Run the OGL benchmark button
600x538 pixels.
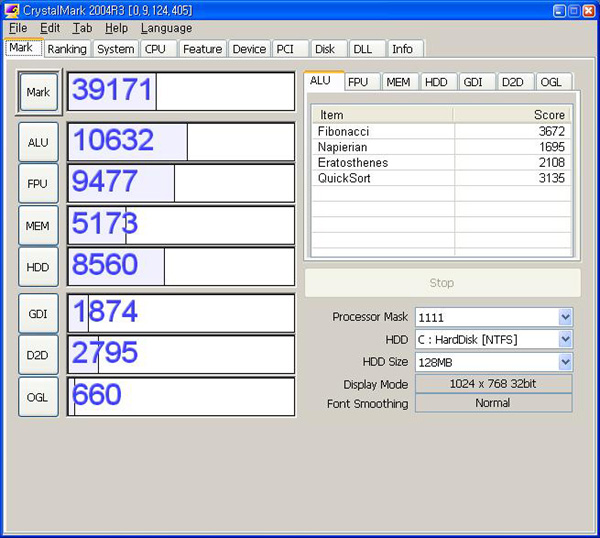pos(38,397)
